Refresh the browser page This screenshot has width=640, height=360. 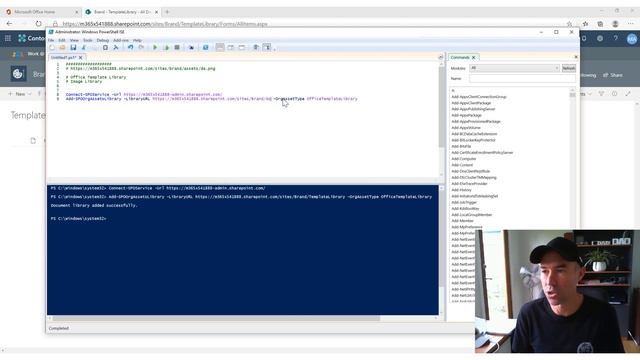tap(38, 24)
